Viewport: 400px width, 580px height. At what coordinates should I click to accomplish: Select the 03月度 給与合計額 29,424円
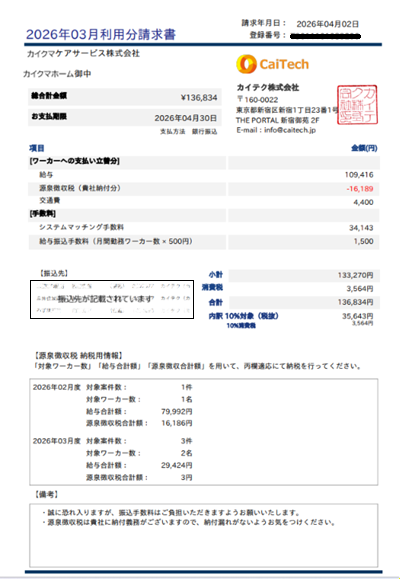point(177,465)
